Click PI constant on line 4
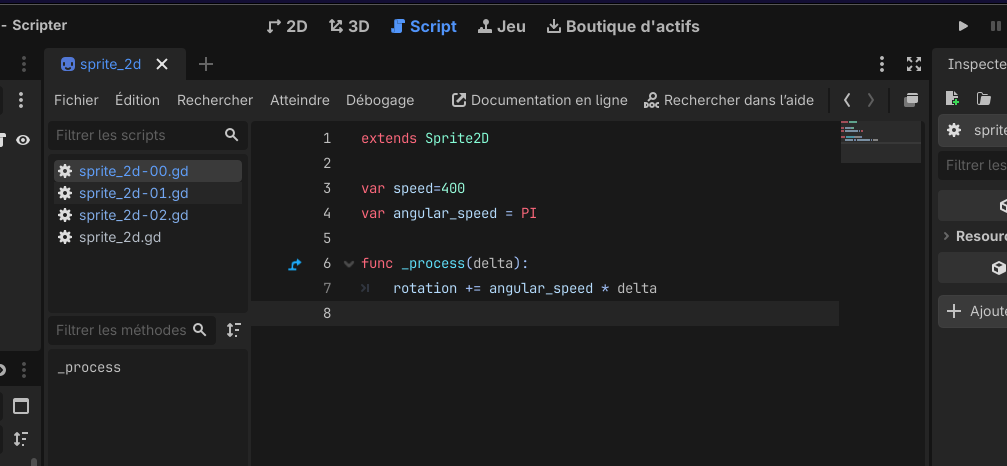This screenshot has width=1007, height=466. coord(529,214)
